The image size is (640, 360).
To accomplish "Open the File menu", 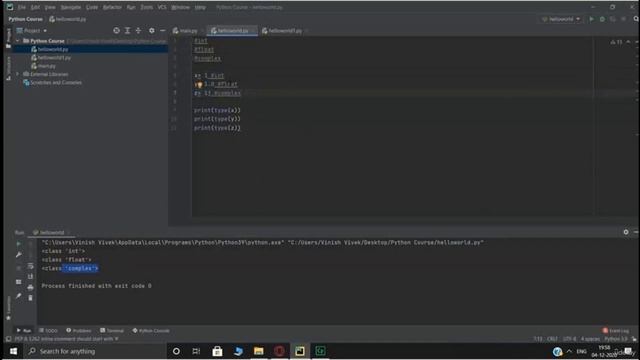I will pos(22,7).
